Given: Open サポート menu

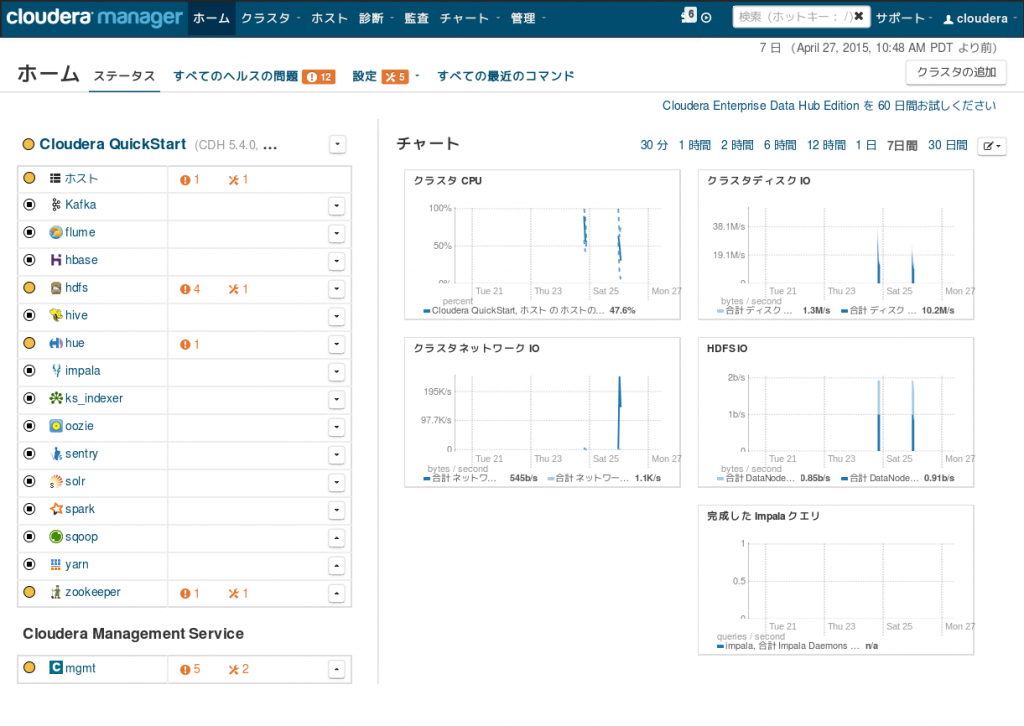Looking at the screenshot, I should (904, 18).
